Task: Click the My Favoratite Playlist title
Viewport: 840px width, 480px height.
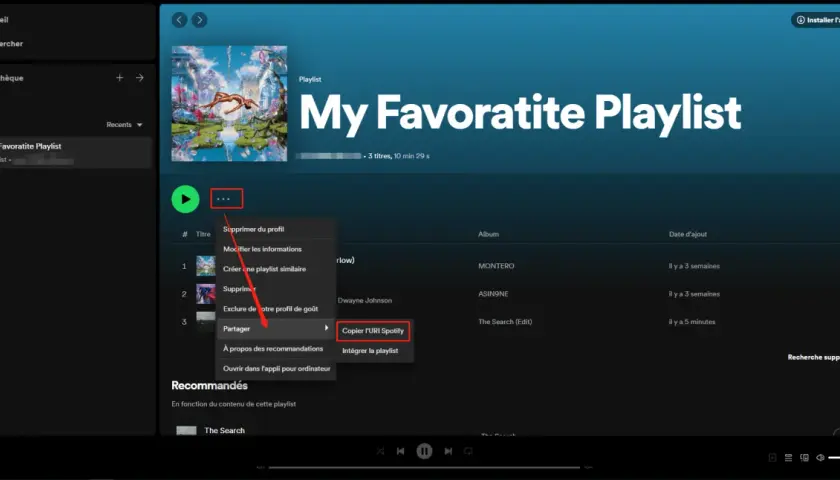Action: click(520, 114)
